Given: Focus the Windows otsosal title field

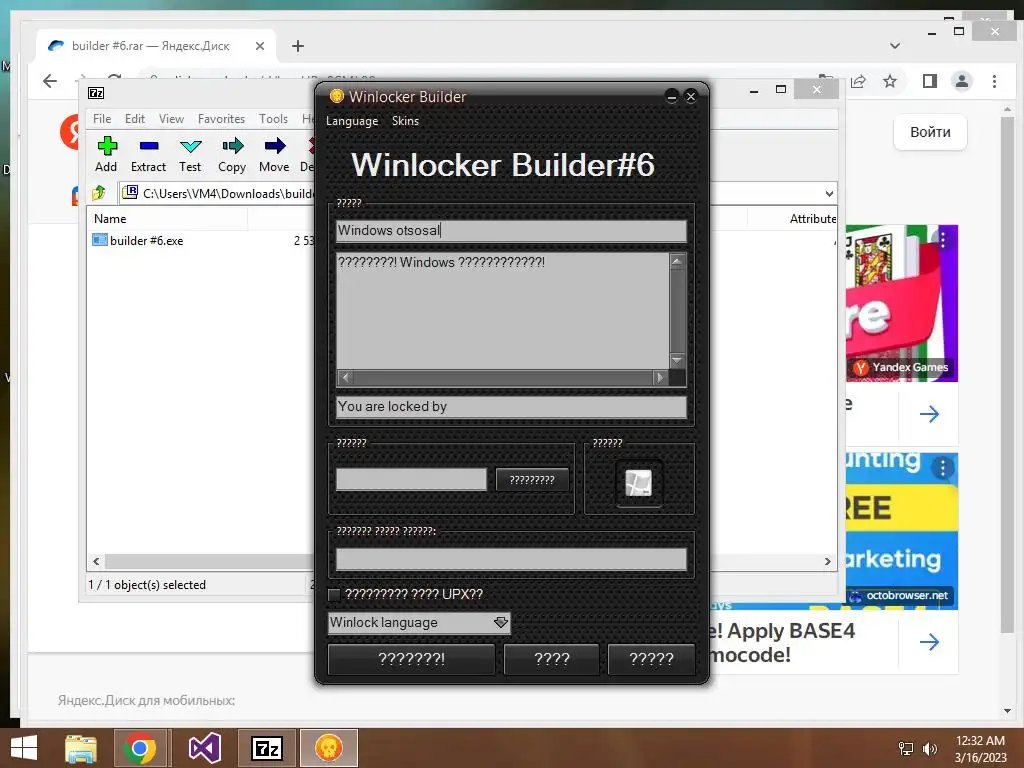Looking at the screenshot, I should (511, 231).
